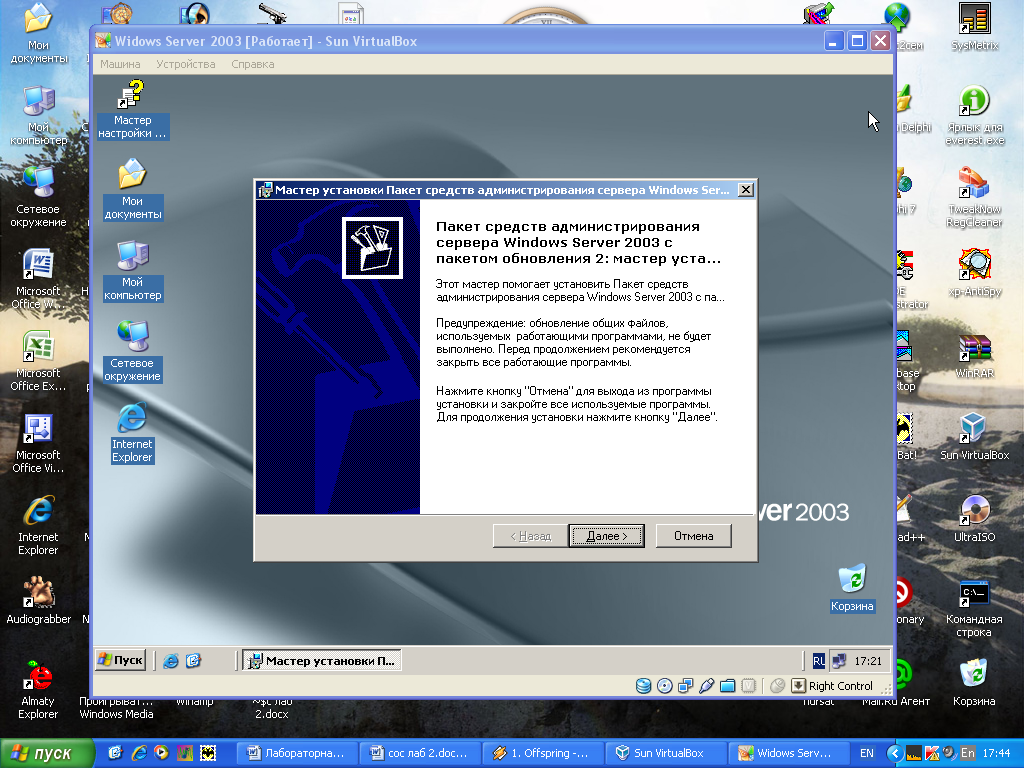Open Microsoft Office Visio host desktop shortcut
The width and height of the screenshot is (1024, 768).
point(38,443)
